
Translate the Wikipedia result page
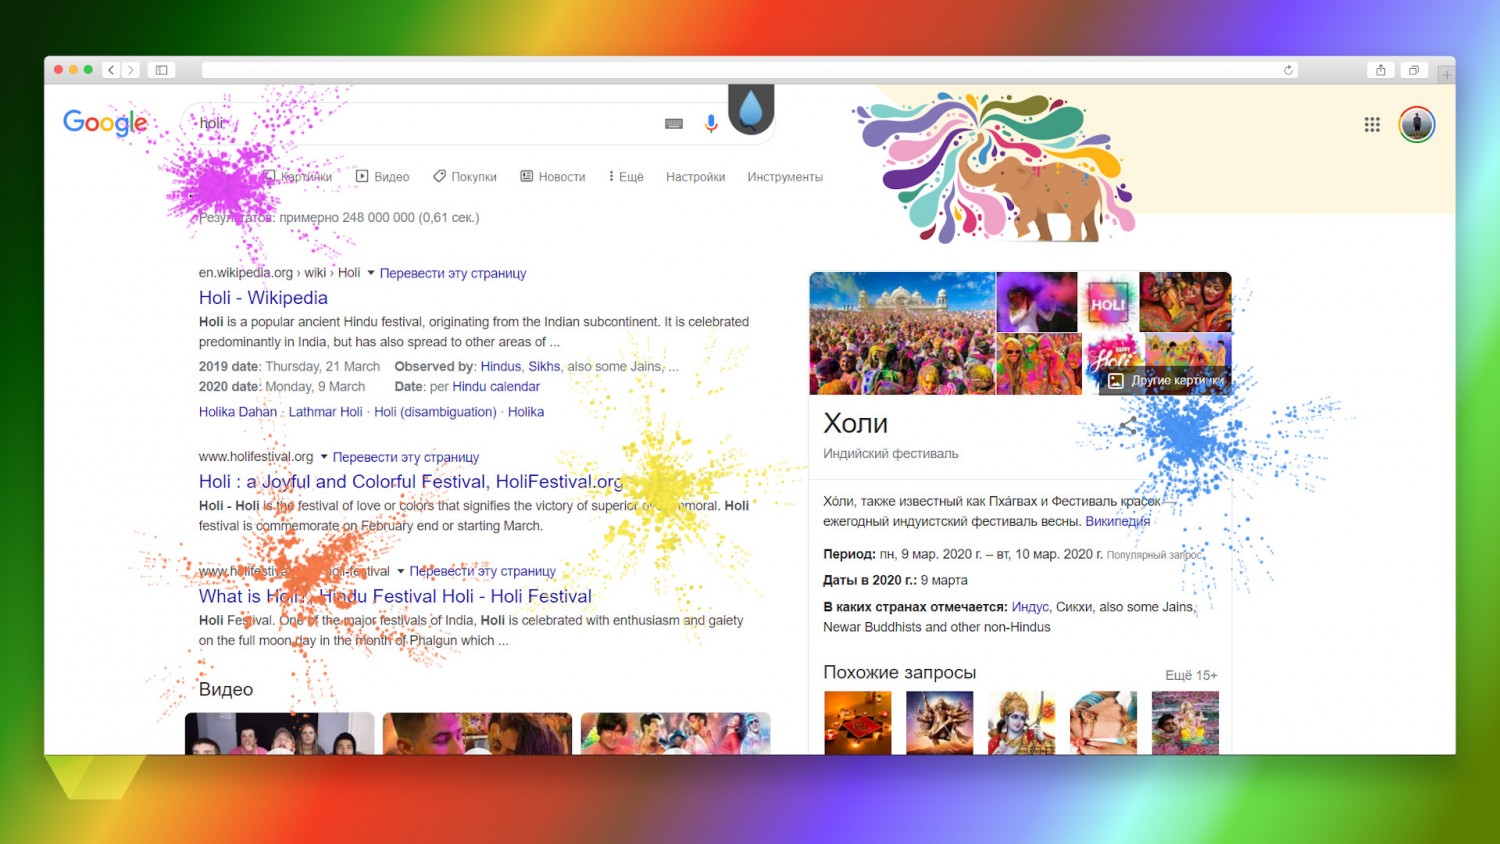453,273
